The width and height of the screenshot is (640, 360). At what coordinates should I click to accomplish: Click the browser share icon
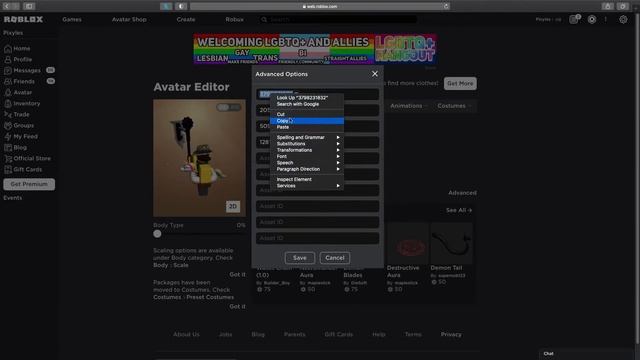(607, 6)
